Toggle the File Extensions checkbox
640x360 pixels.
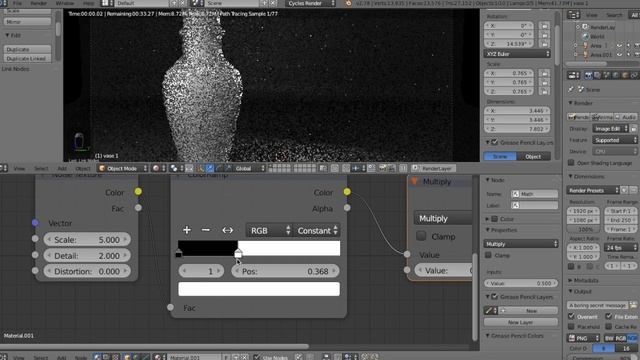pos(609,316)
